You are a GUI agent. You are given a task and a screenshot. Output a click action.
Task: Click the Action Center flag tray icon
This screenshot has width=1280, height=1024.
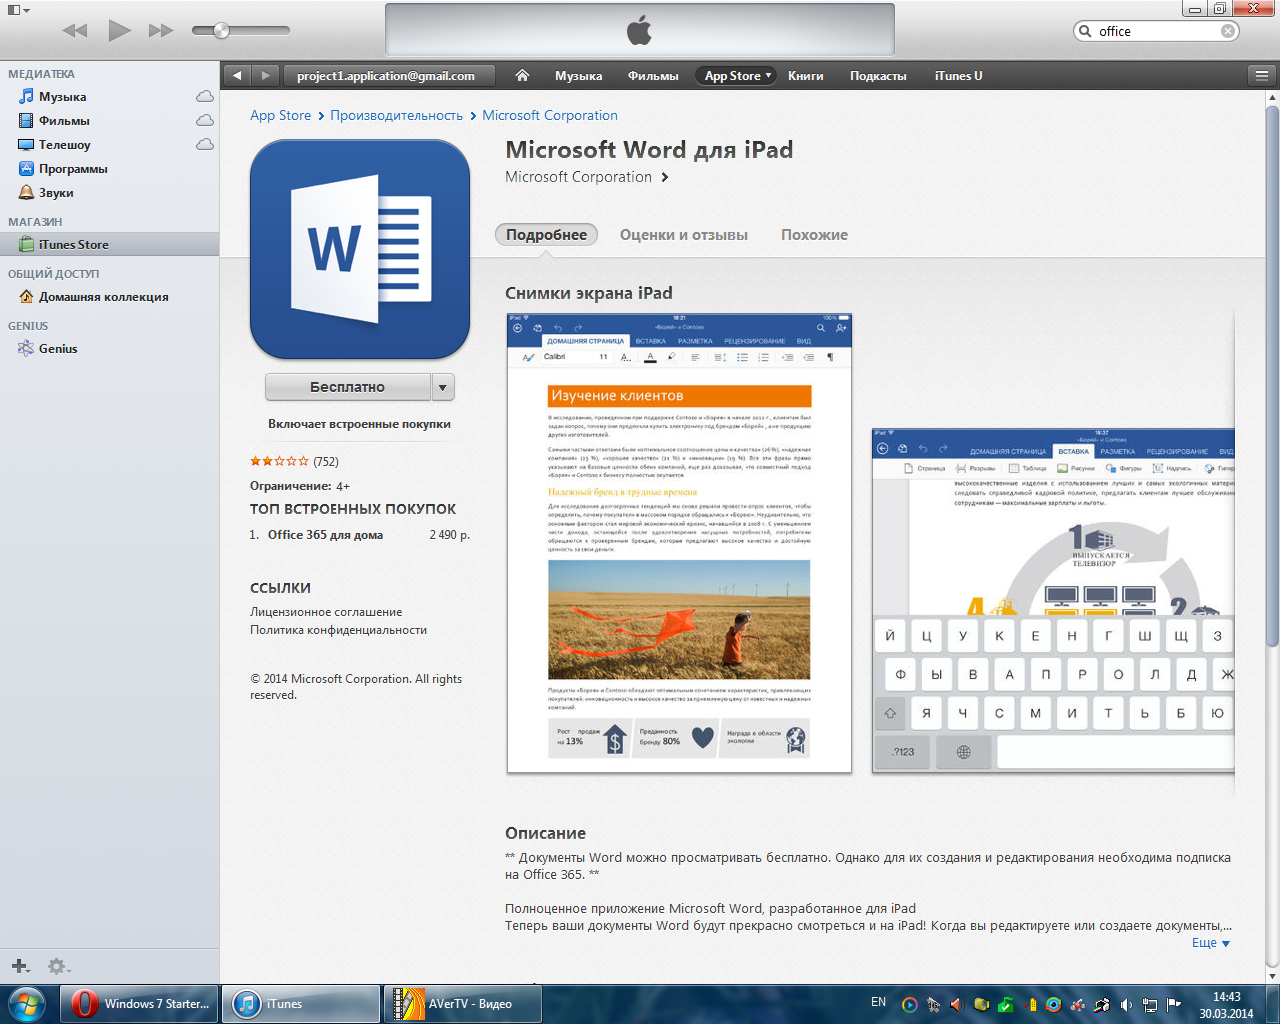click(1174, 1004)
